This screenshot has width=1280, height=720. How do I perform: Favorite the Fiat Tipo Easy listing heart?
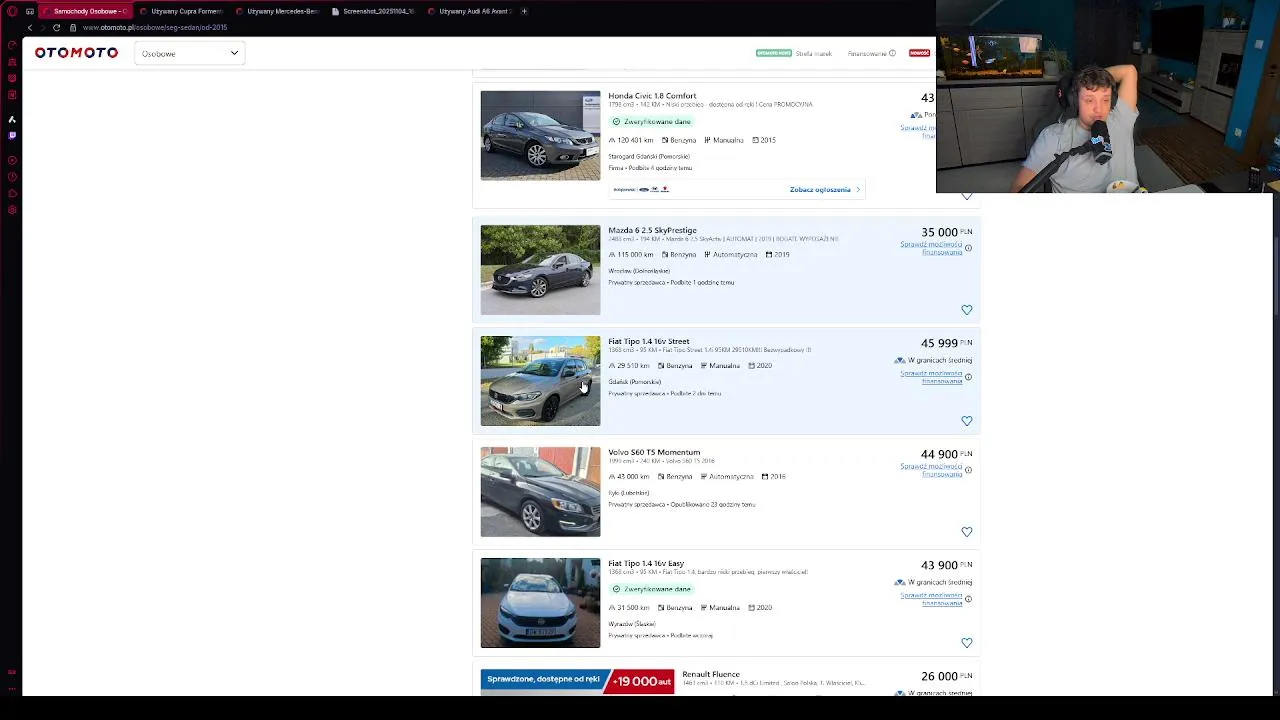pyautogui.click(x=967, y=643)
